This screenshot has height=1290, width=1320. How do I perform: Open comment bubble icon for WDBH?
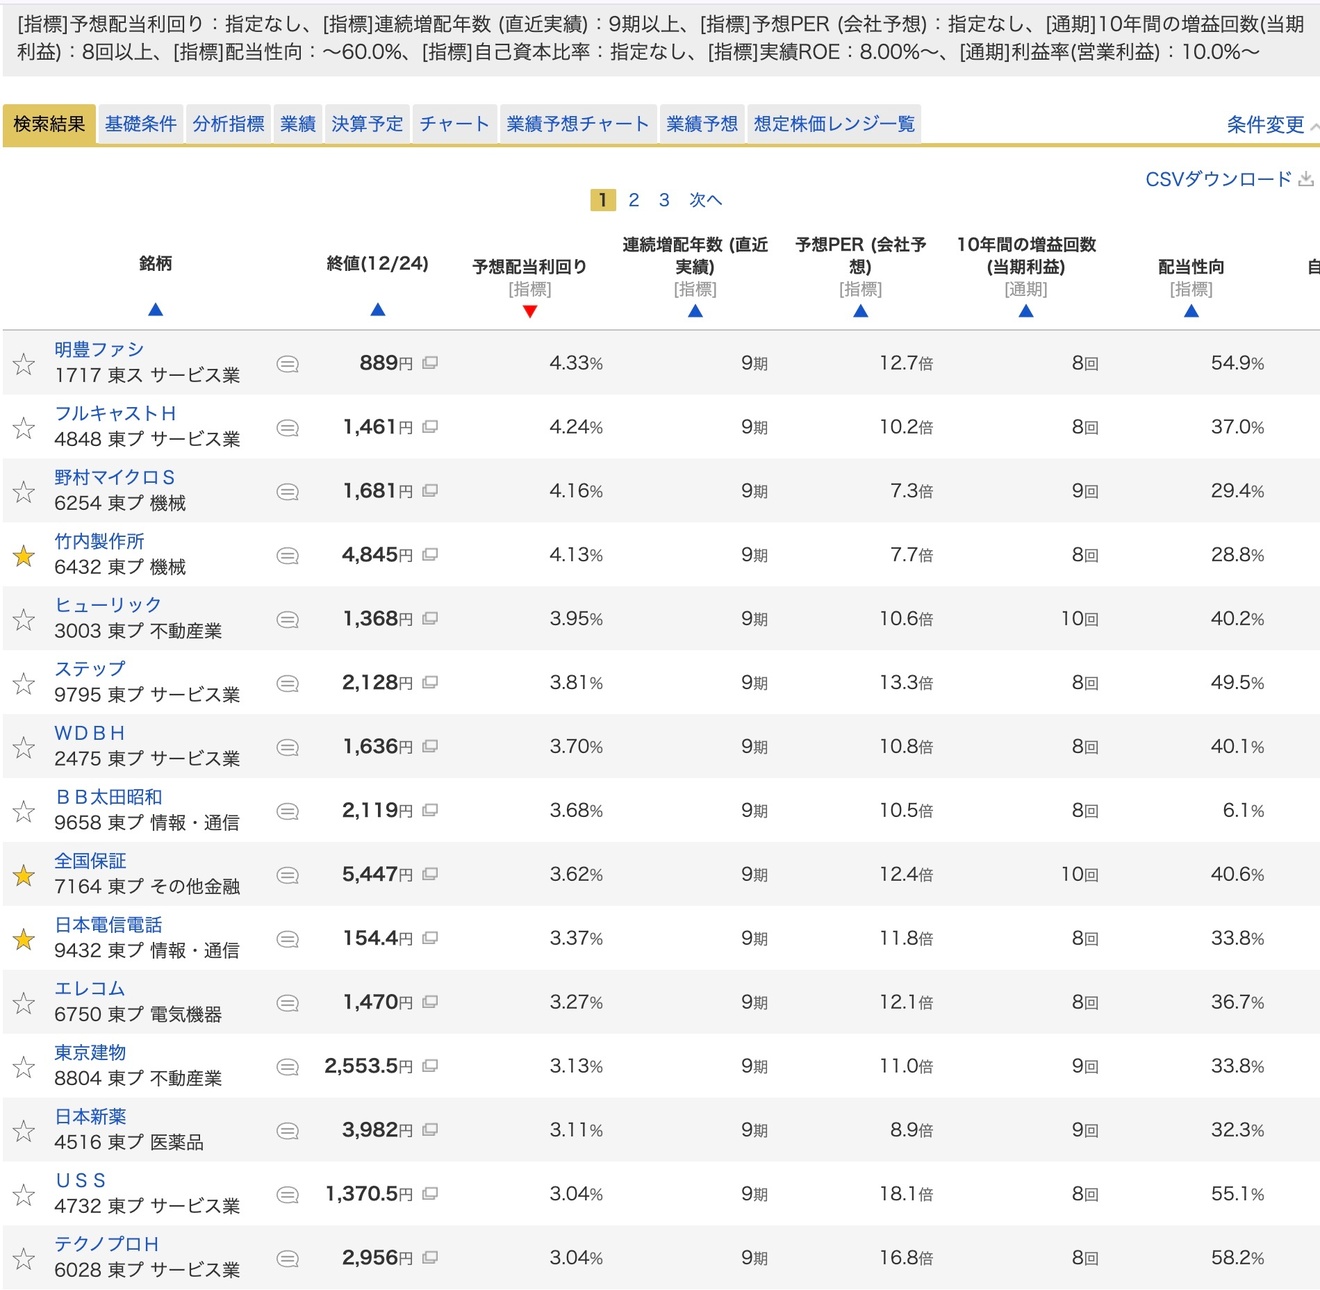(288, 748)
